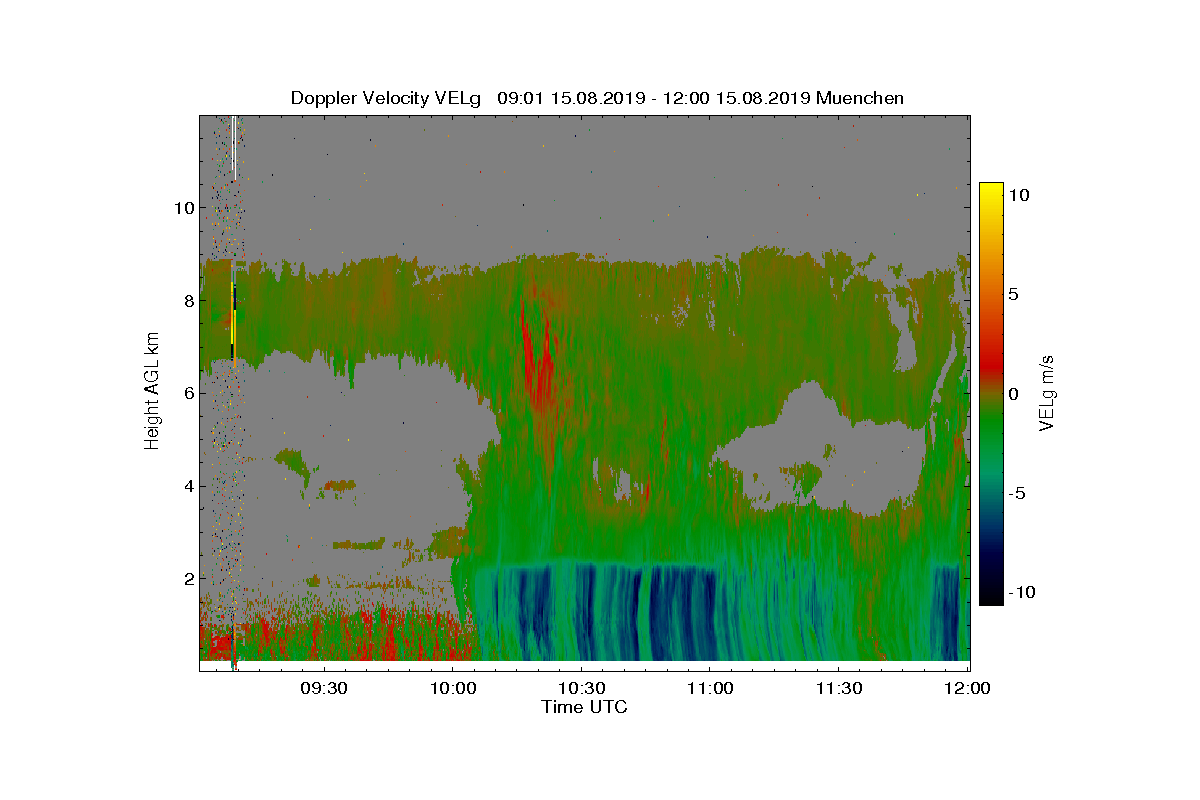Click the '10:30' time tick label
Screen dimensions: 1200x800
coord(581,688)
